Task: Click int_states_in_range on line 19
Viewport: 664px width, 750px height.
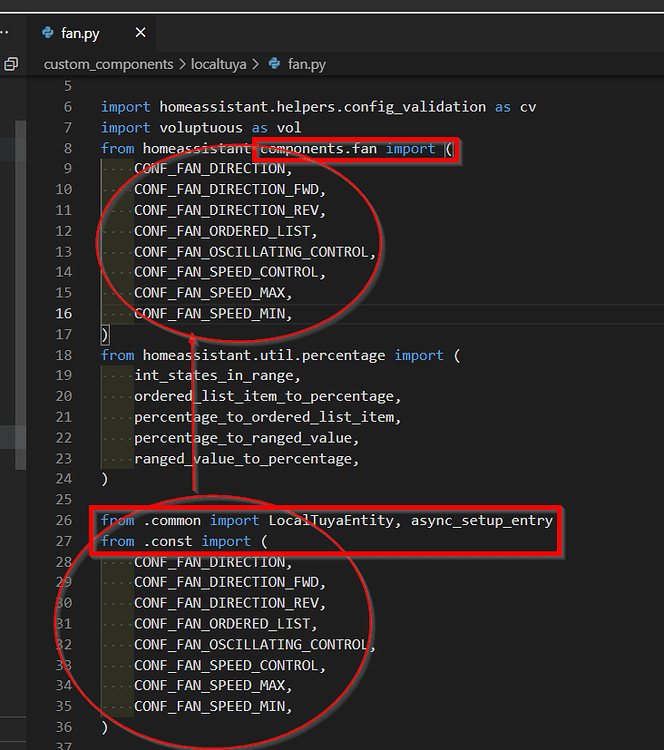Action: [x=216, y=375]
